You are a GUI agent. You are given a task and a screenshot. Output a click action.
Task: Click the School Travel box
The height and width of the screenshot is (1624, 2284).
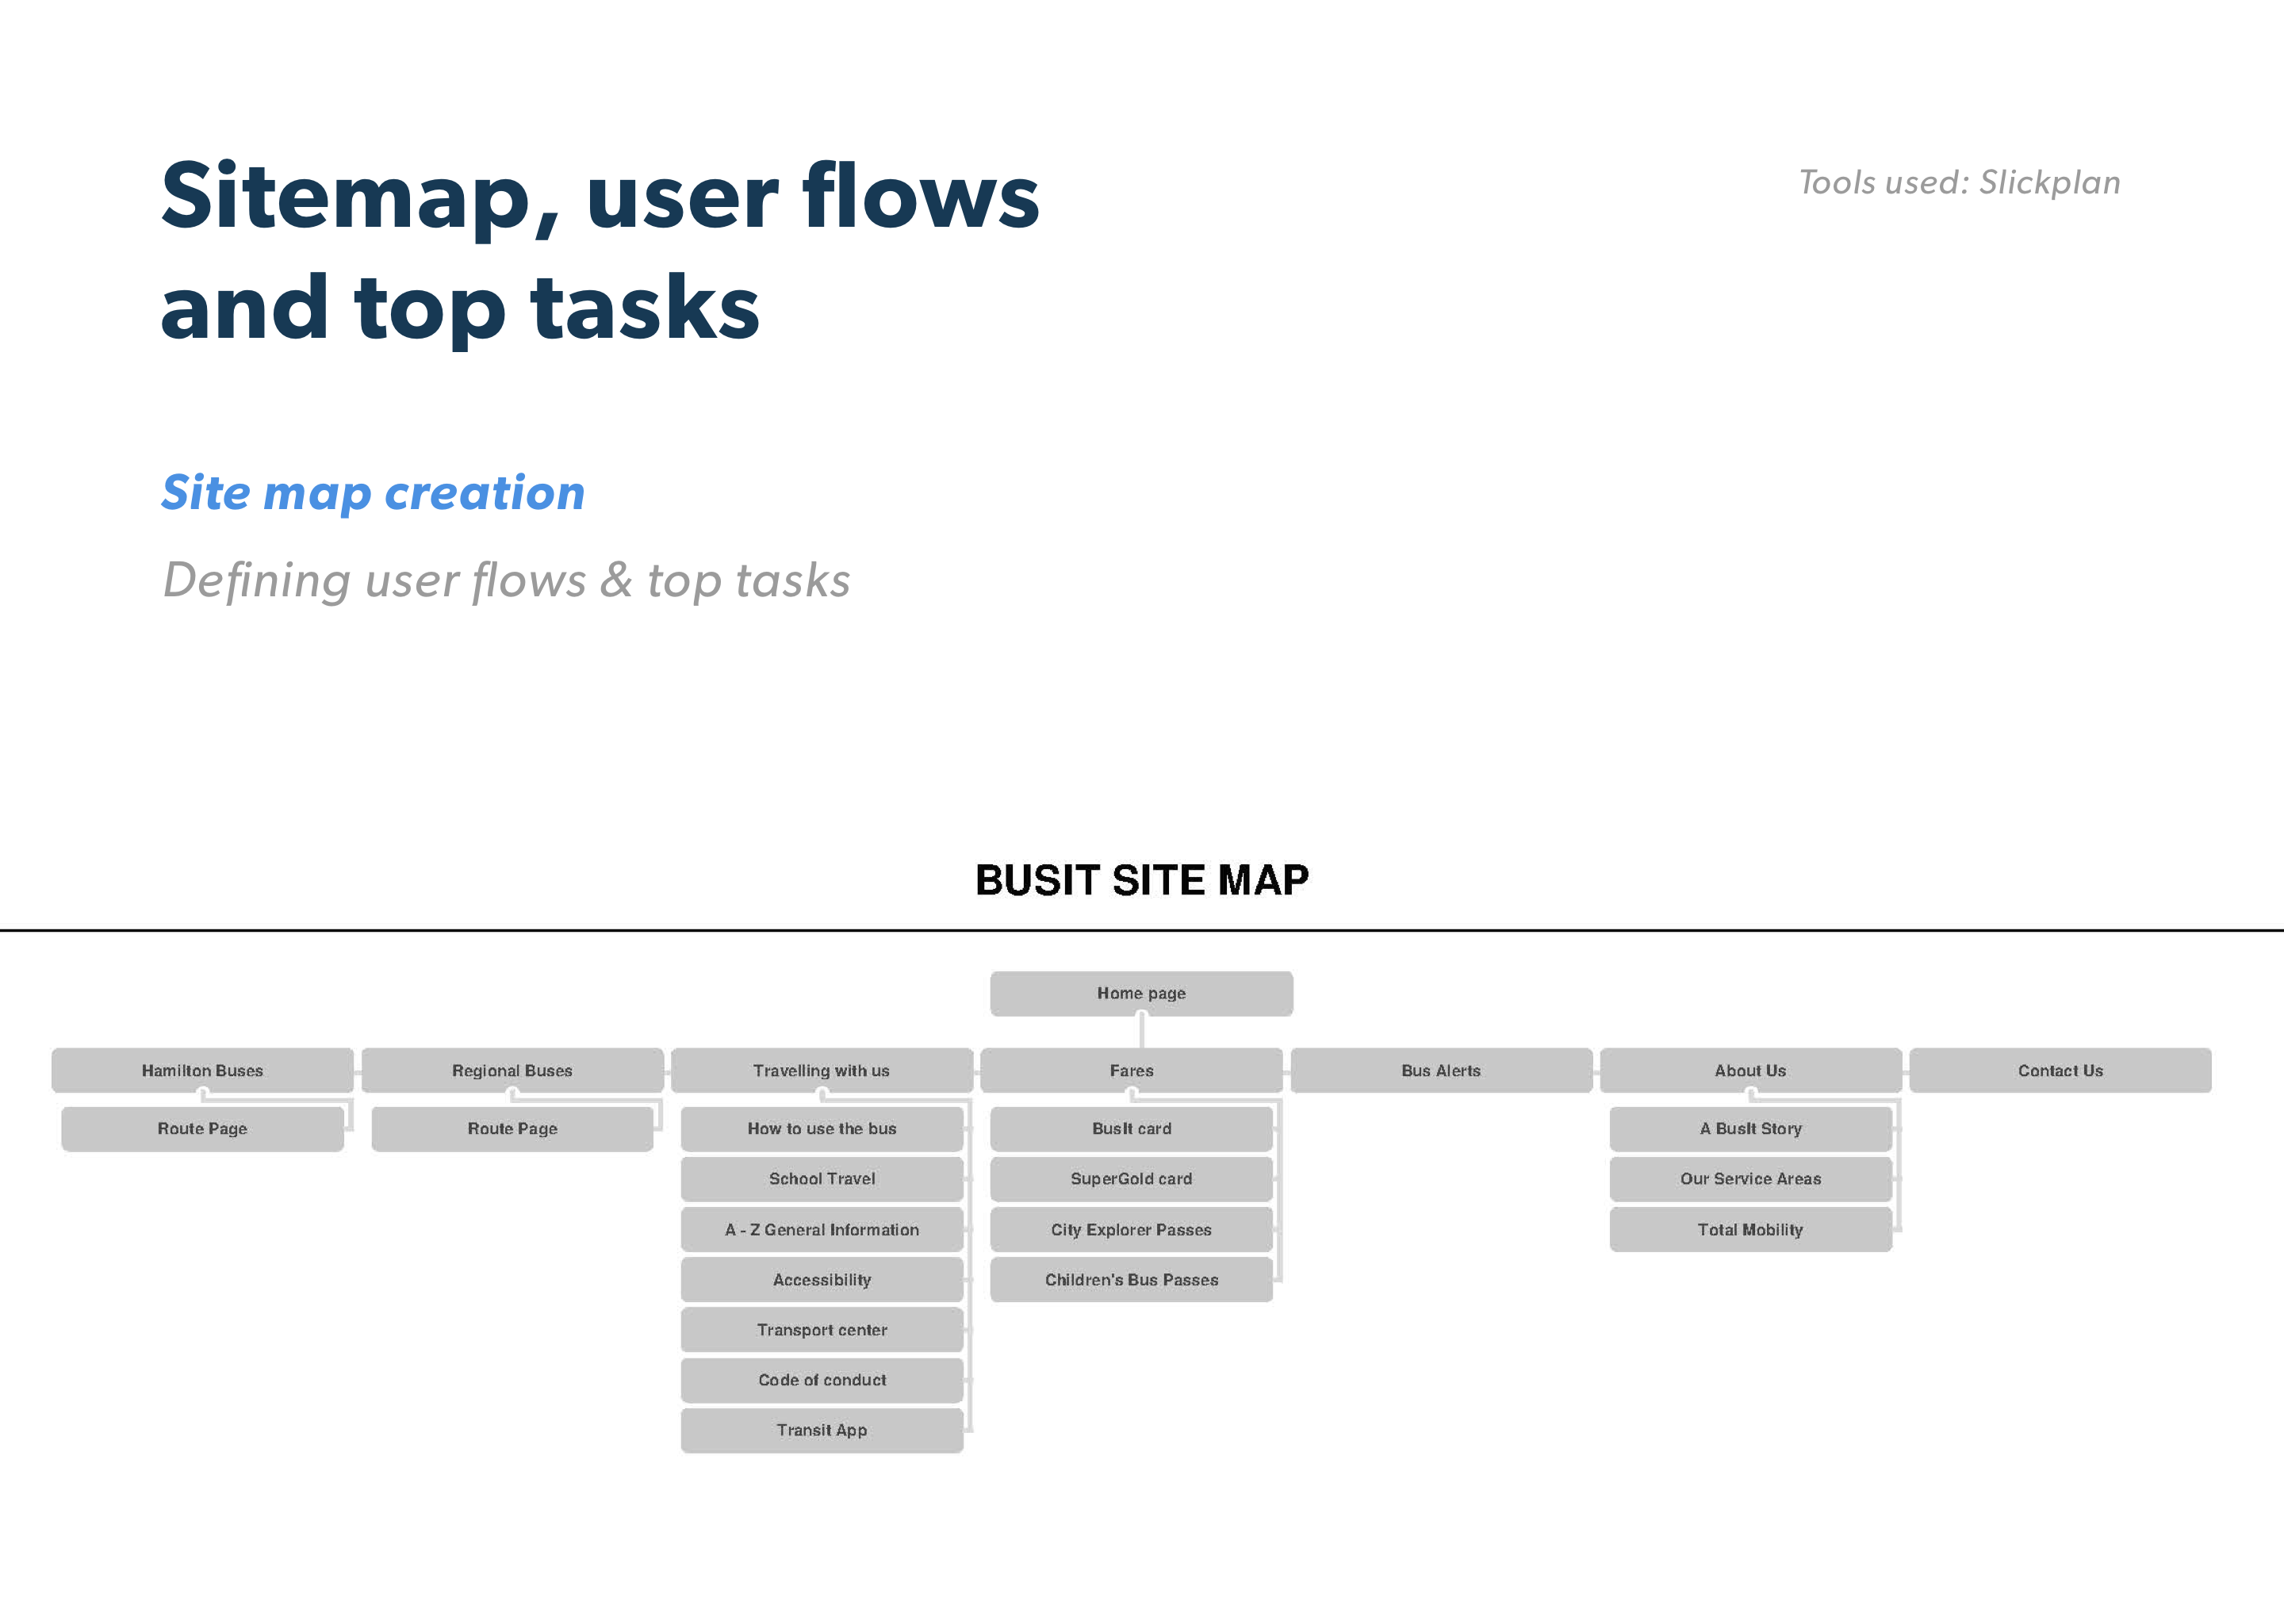[x=821, y=1179]
